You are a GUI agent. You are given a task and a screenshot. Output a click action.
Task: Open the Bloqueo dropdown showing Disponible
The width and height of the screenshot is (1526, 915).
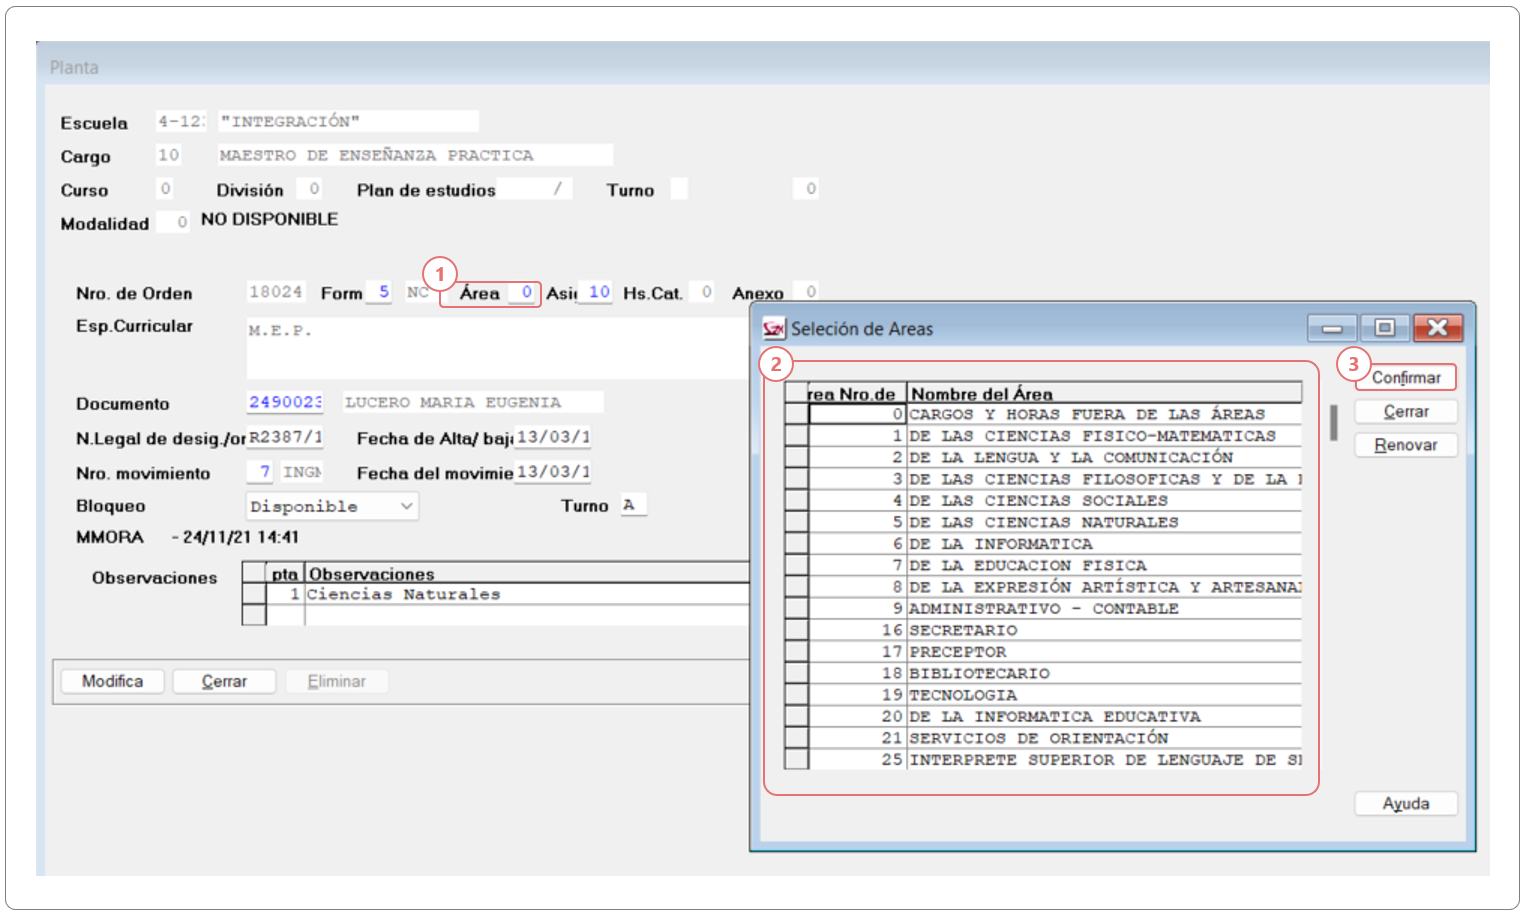332,506
